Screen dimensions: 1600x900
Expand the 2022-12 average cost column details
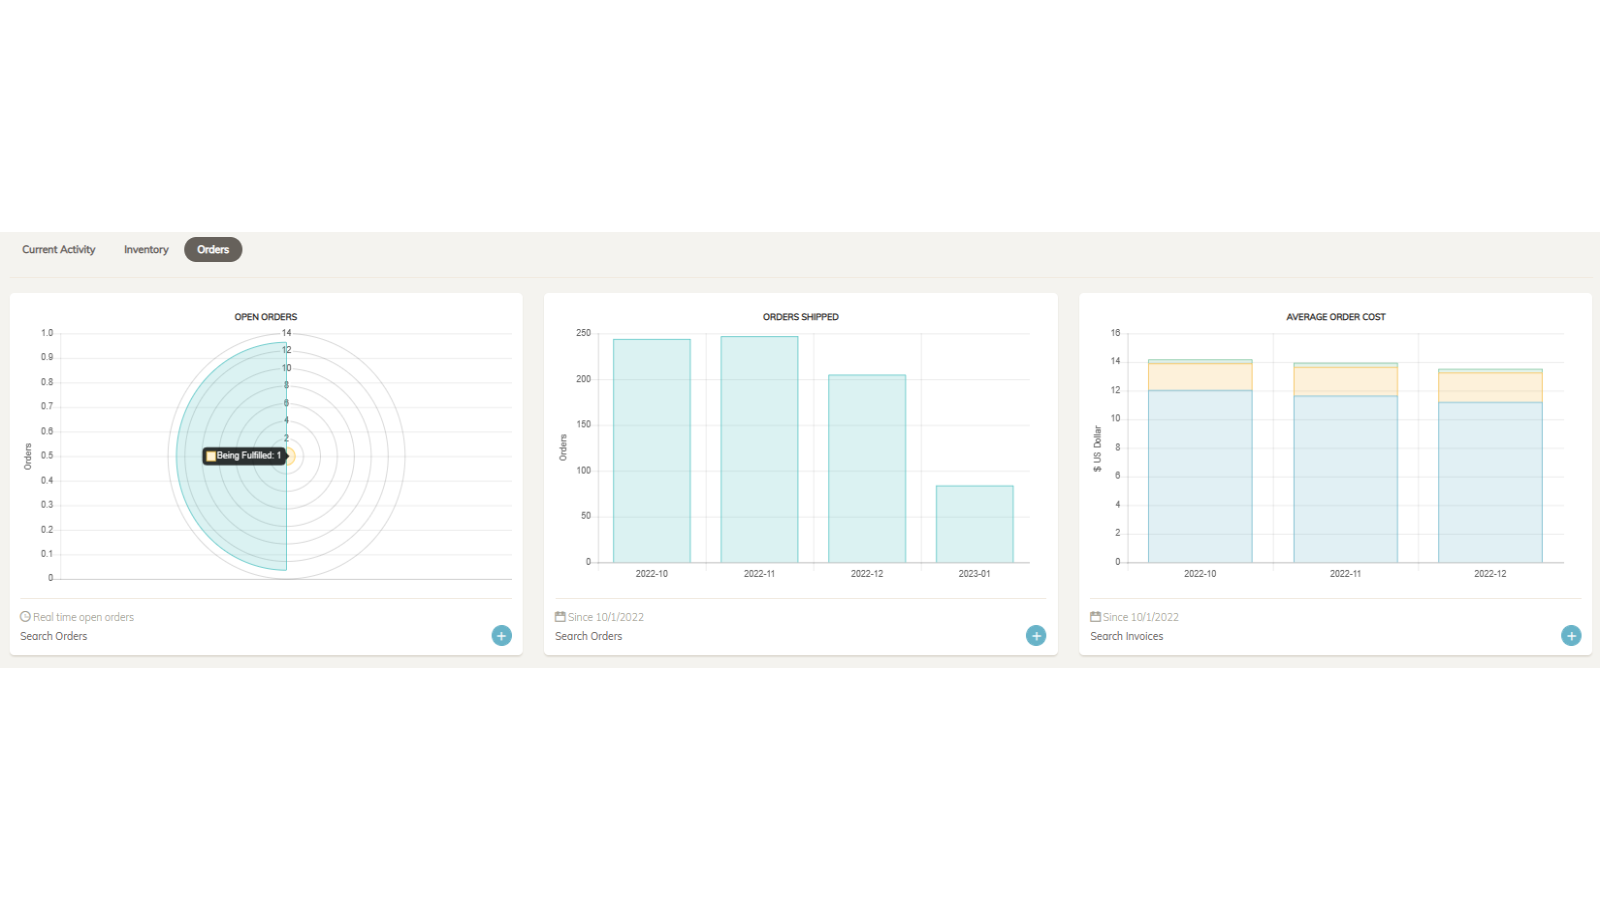tap(1489, 470)
